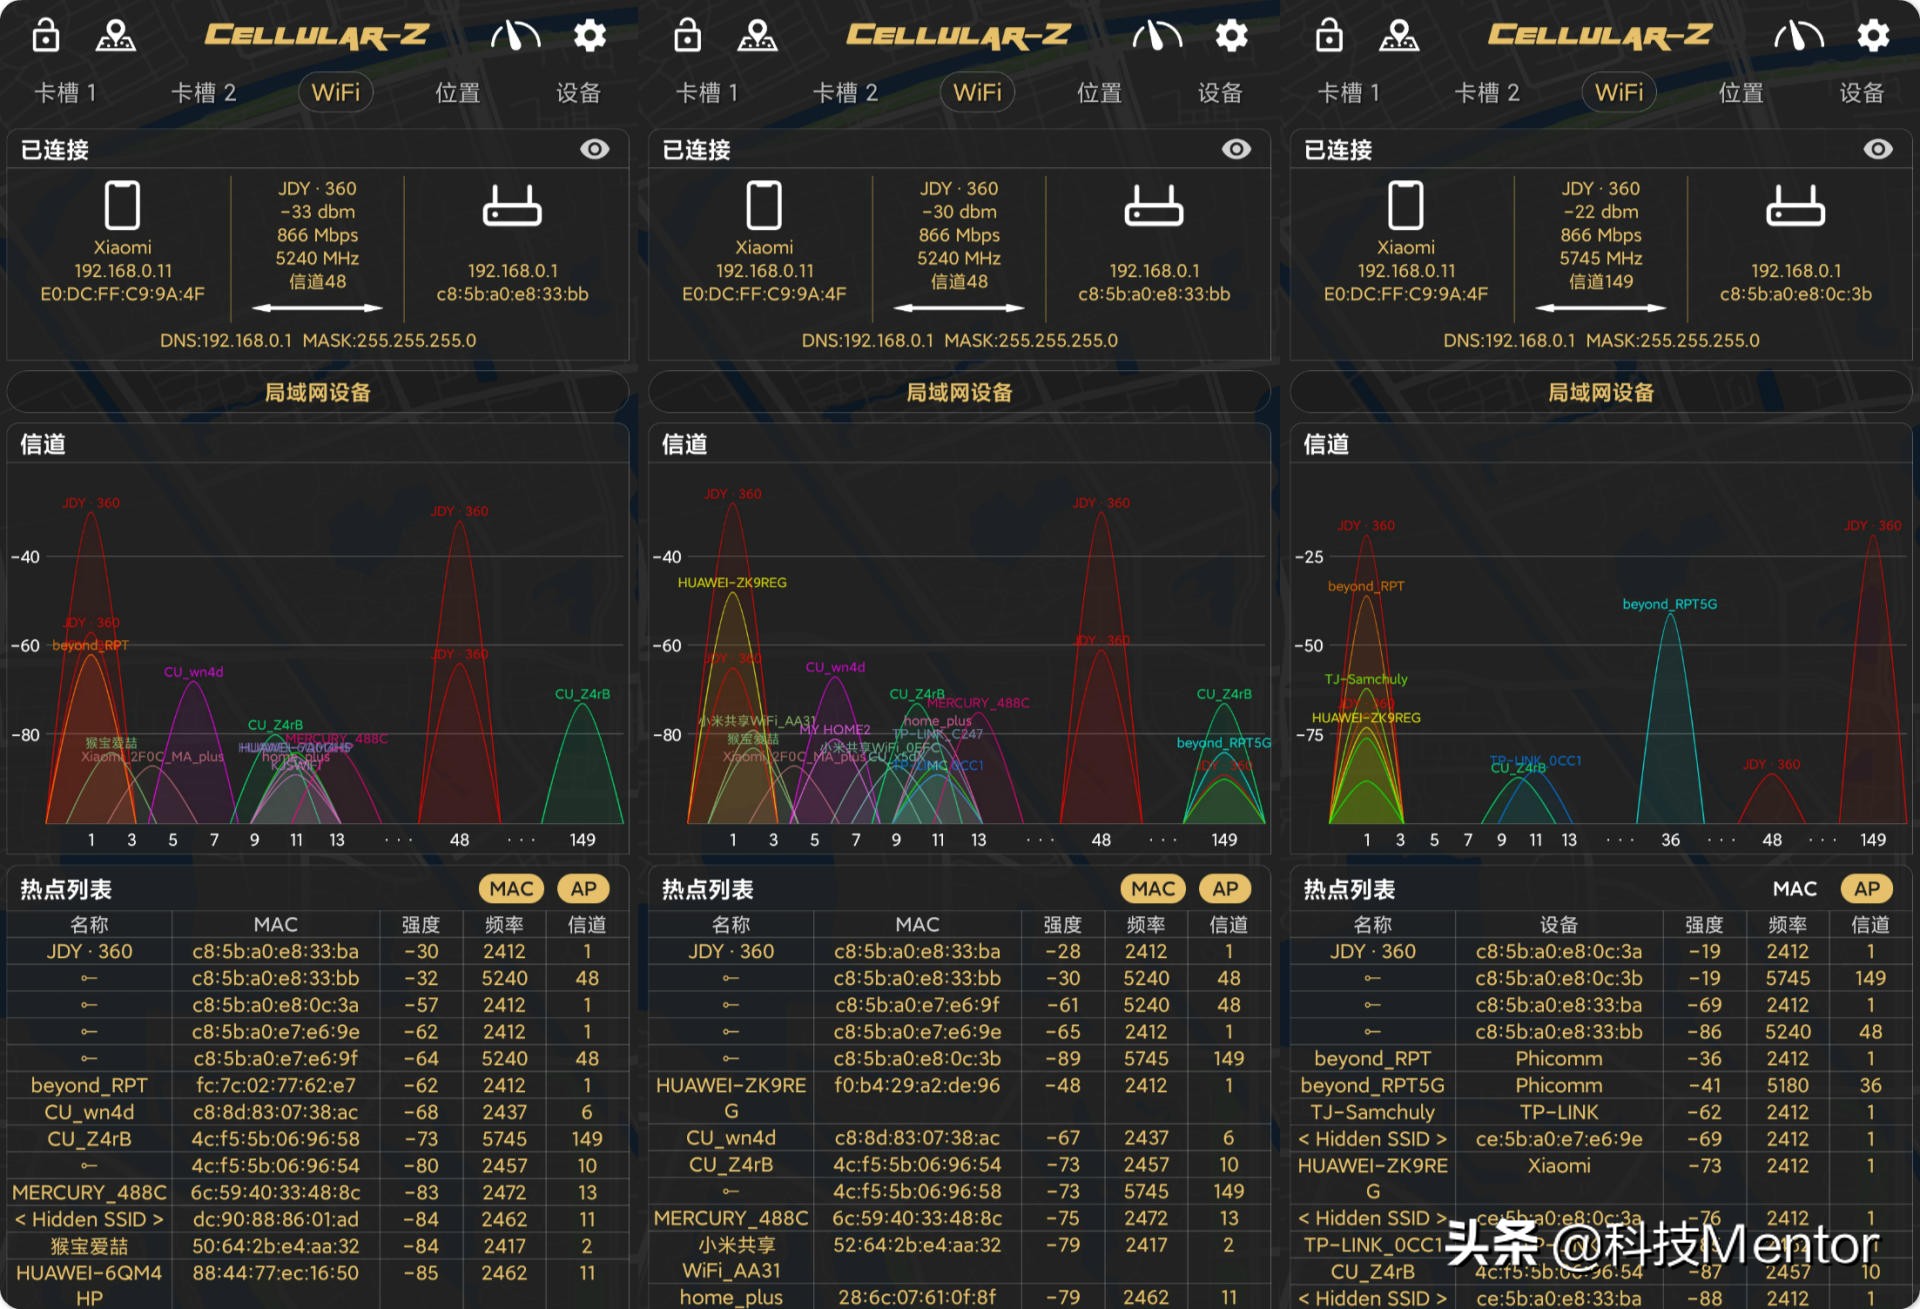Expand the beyond_RPT5G hotspot row

(x=1372, y=1085)
